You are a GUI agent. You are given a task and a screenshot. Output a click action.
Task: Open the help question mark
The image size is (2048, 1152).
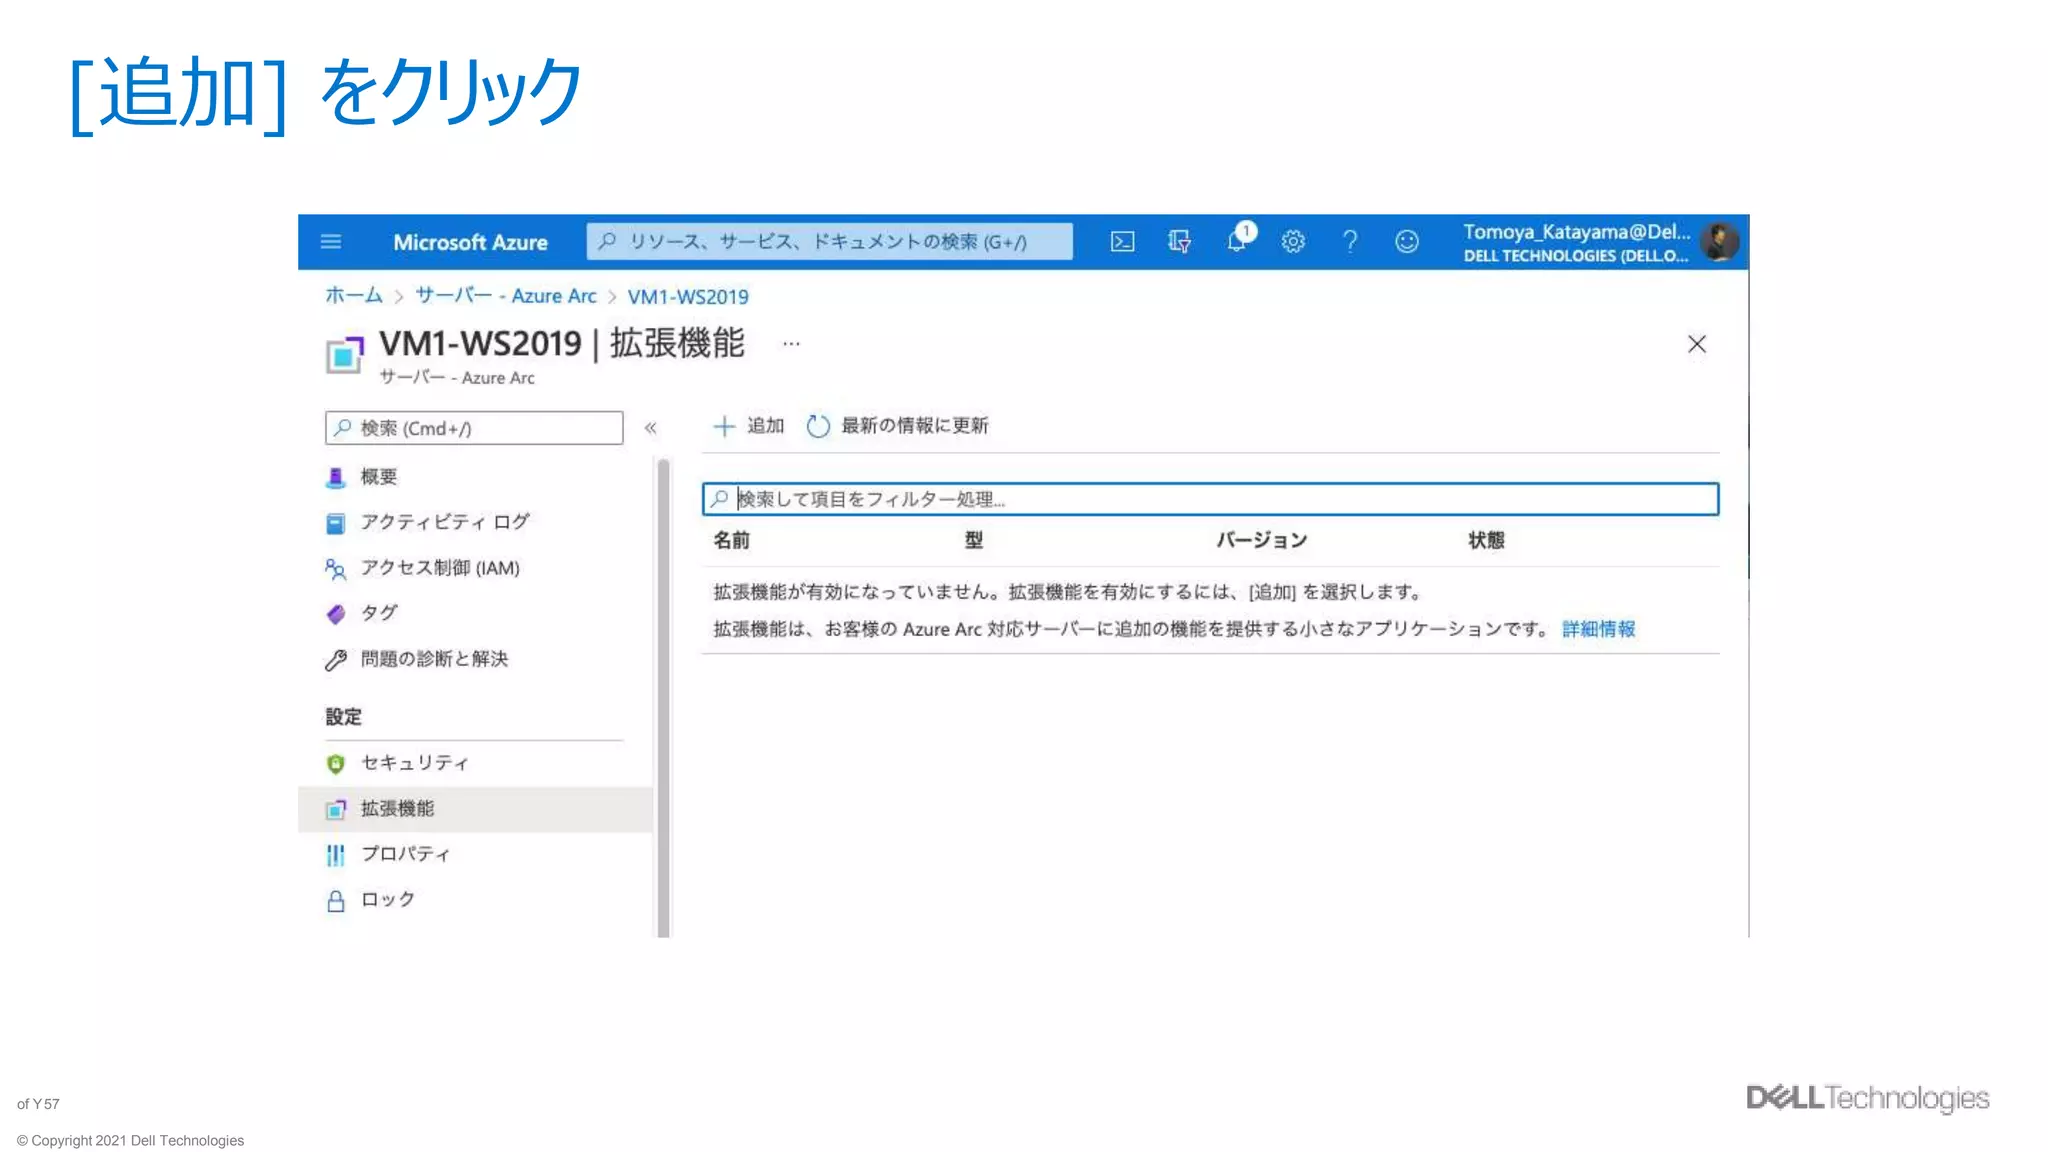[x=1350, y=242]
